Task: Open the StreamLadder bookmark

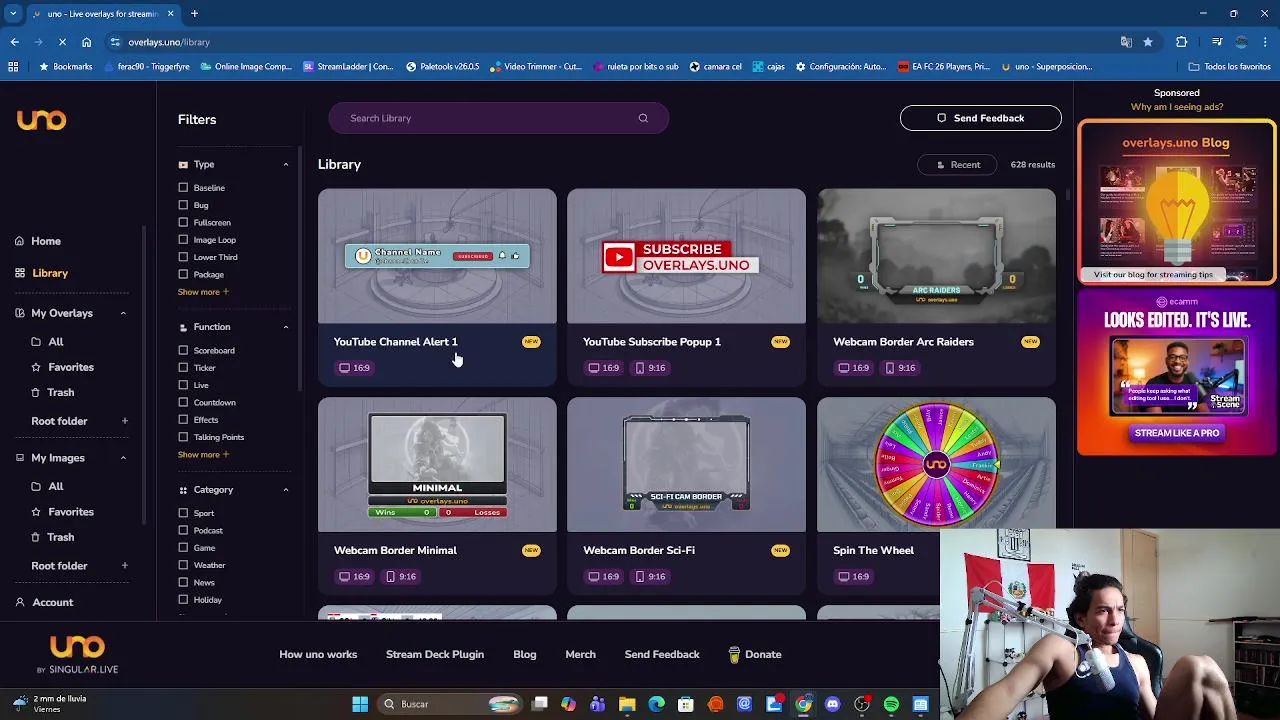Action: [348, 67]
